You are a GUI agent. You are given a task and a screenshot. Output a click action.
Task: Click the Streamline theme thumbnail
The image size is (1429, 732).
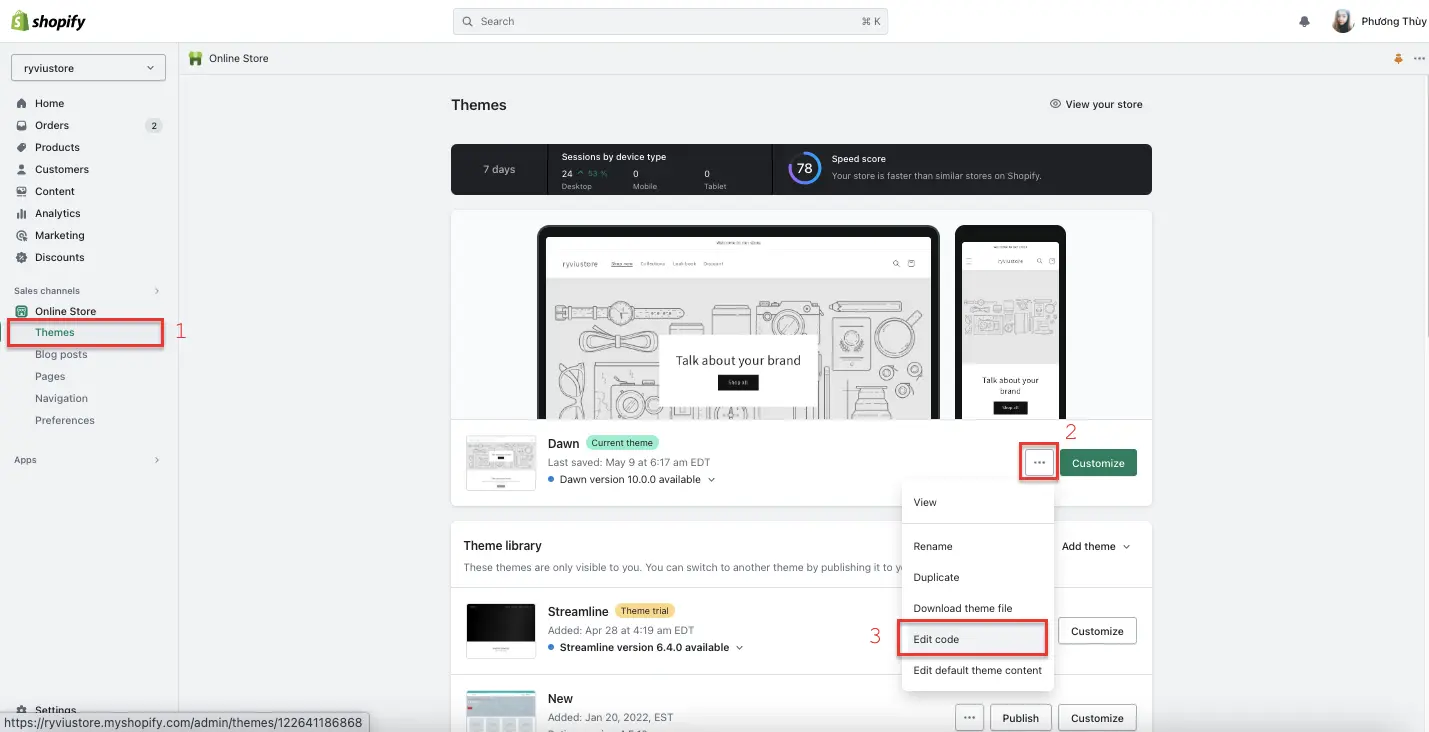tap(500, 630)
